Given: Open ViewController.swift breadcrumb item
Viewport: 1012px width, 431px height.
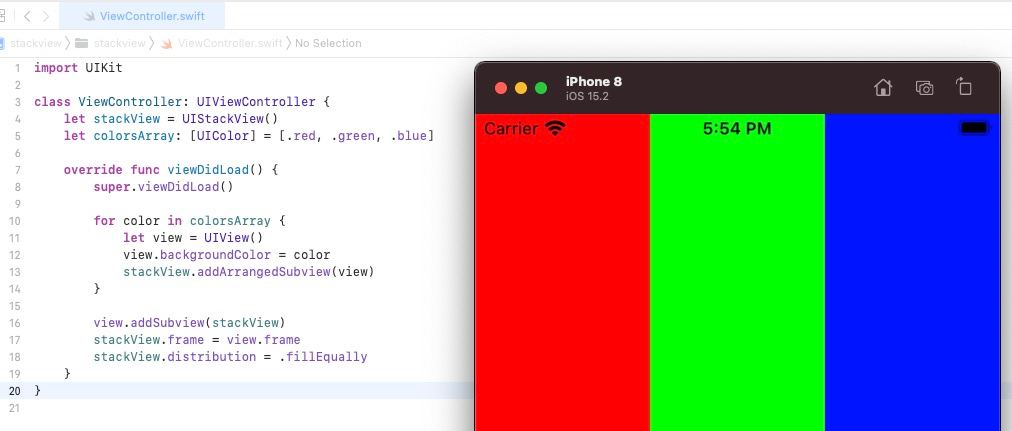Looking at the screenshot, I should tap(230, 43).
